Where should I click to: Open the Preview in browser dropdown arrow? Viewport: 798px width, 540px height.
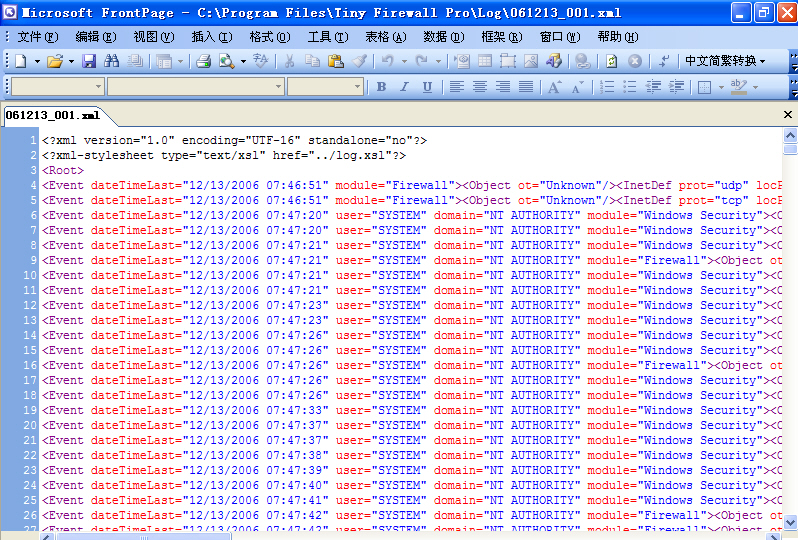coord(243,62)
